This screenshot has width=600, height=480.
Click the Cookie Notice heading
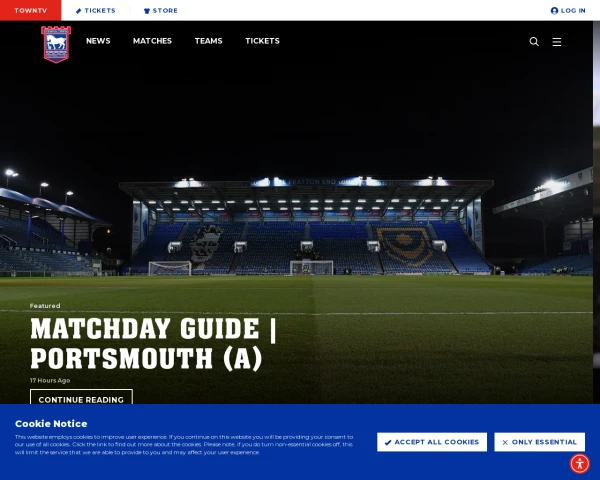pos(51,424)
